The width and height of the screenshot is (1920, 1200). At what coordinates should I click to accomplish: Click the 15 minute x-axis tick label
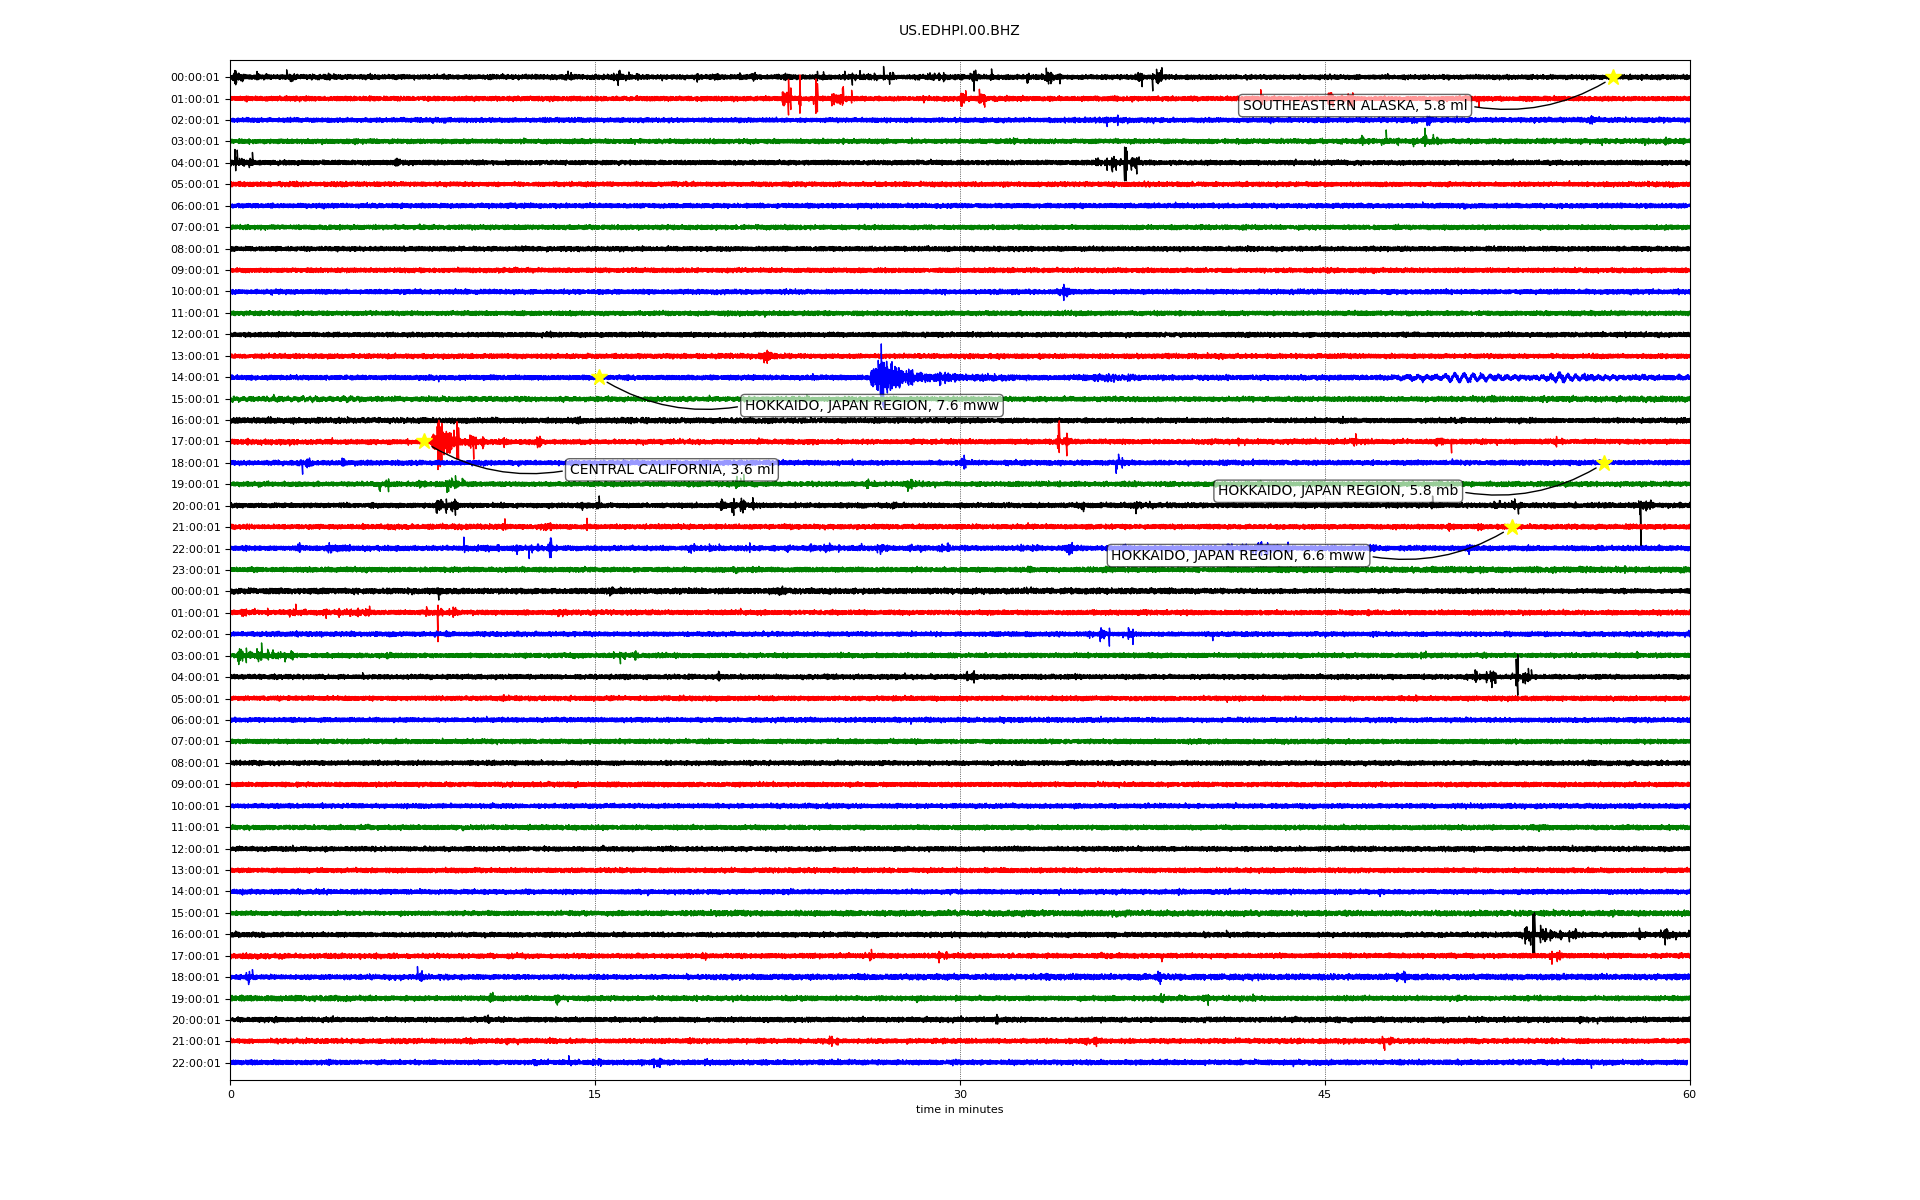[x=595, y=1094]
